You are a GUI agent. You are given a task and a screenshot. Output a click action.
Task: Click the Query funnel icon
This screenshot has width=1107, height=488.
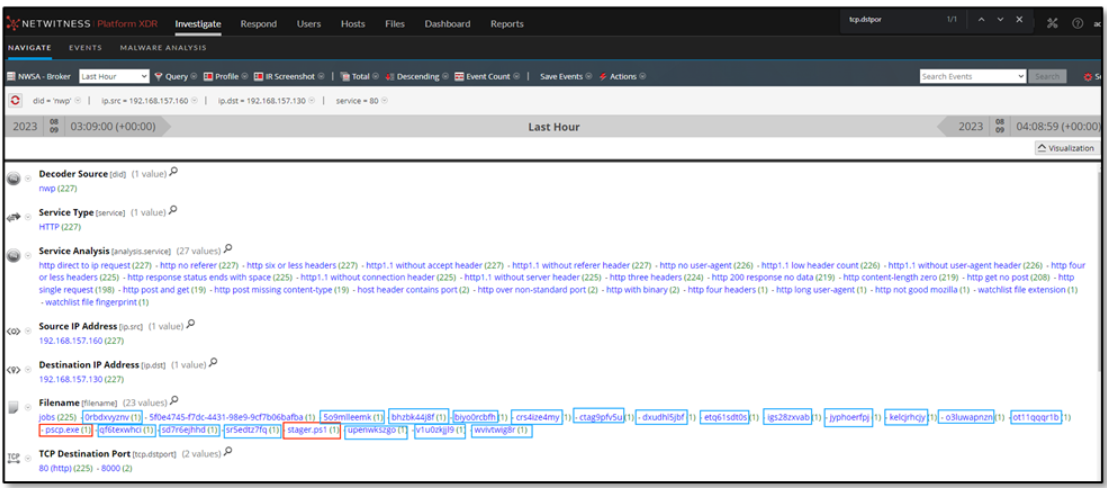(x=159, y=76)
